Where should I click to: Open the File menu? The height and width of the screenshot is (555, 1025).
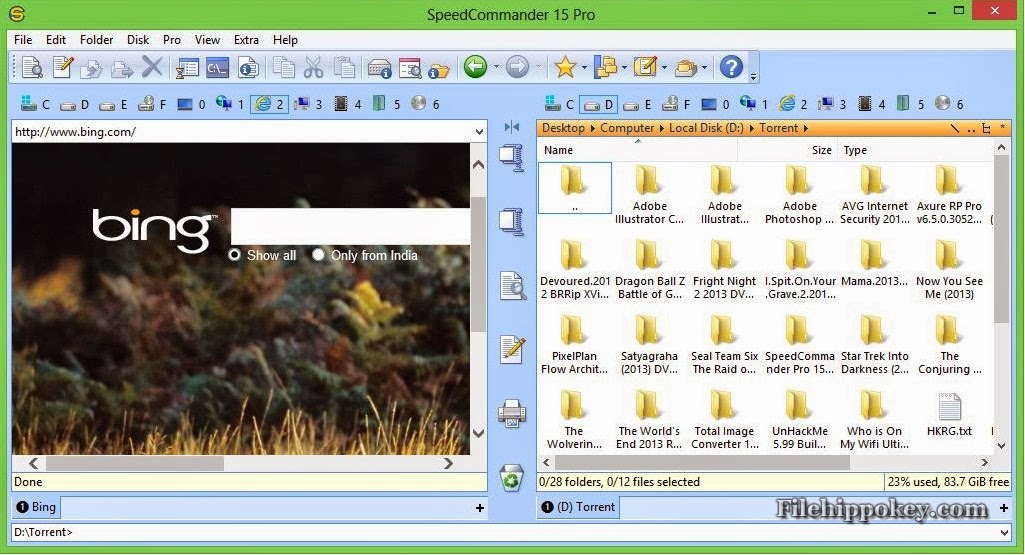(23, 40)
